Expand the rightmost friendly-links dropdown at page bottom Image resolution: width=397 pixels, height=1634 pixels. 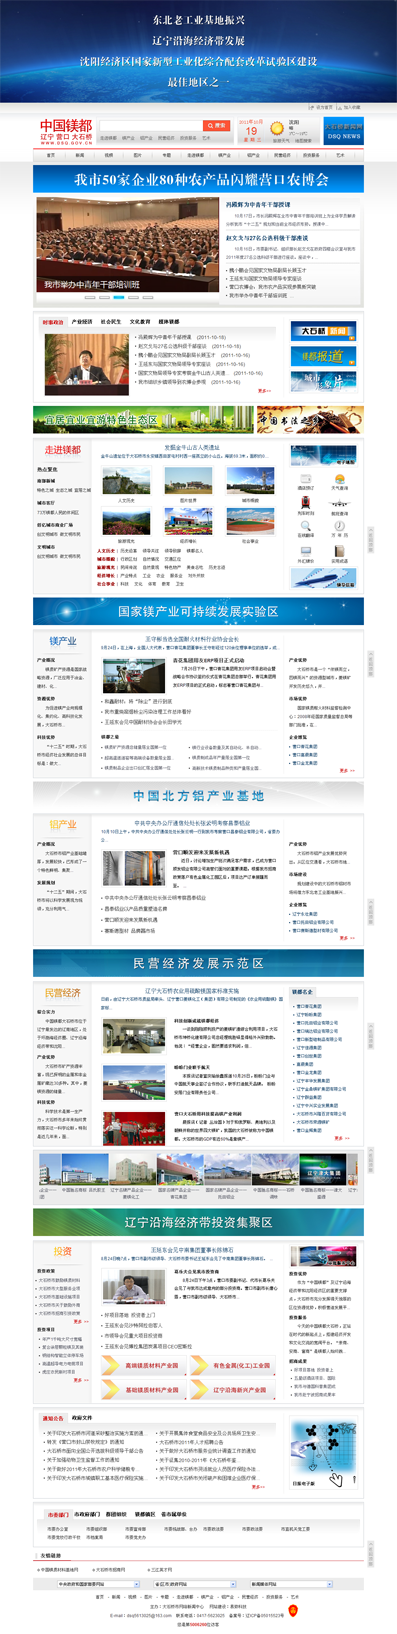(x=290, y=1584)
